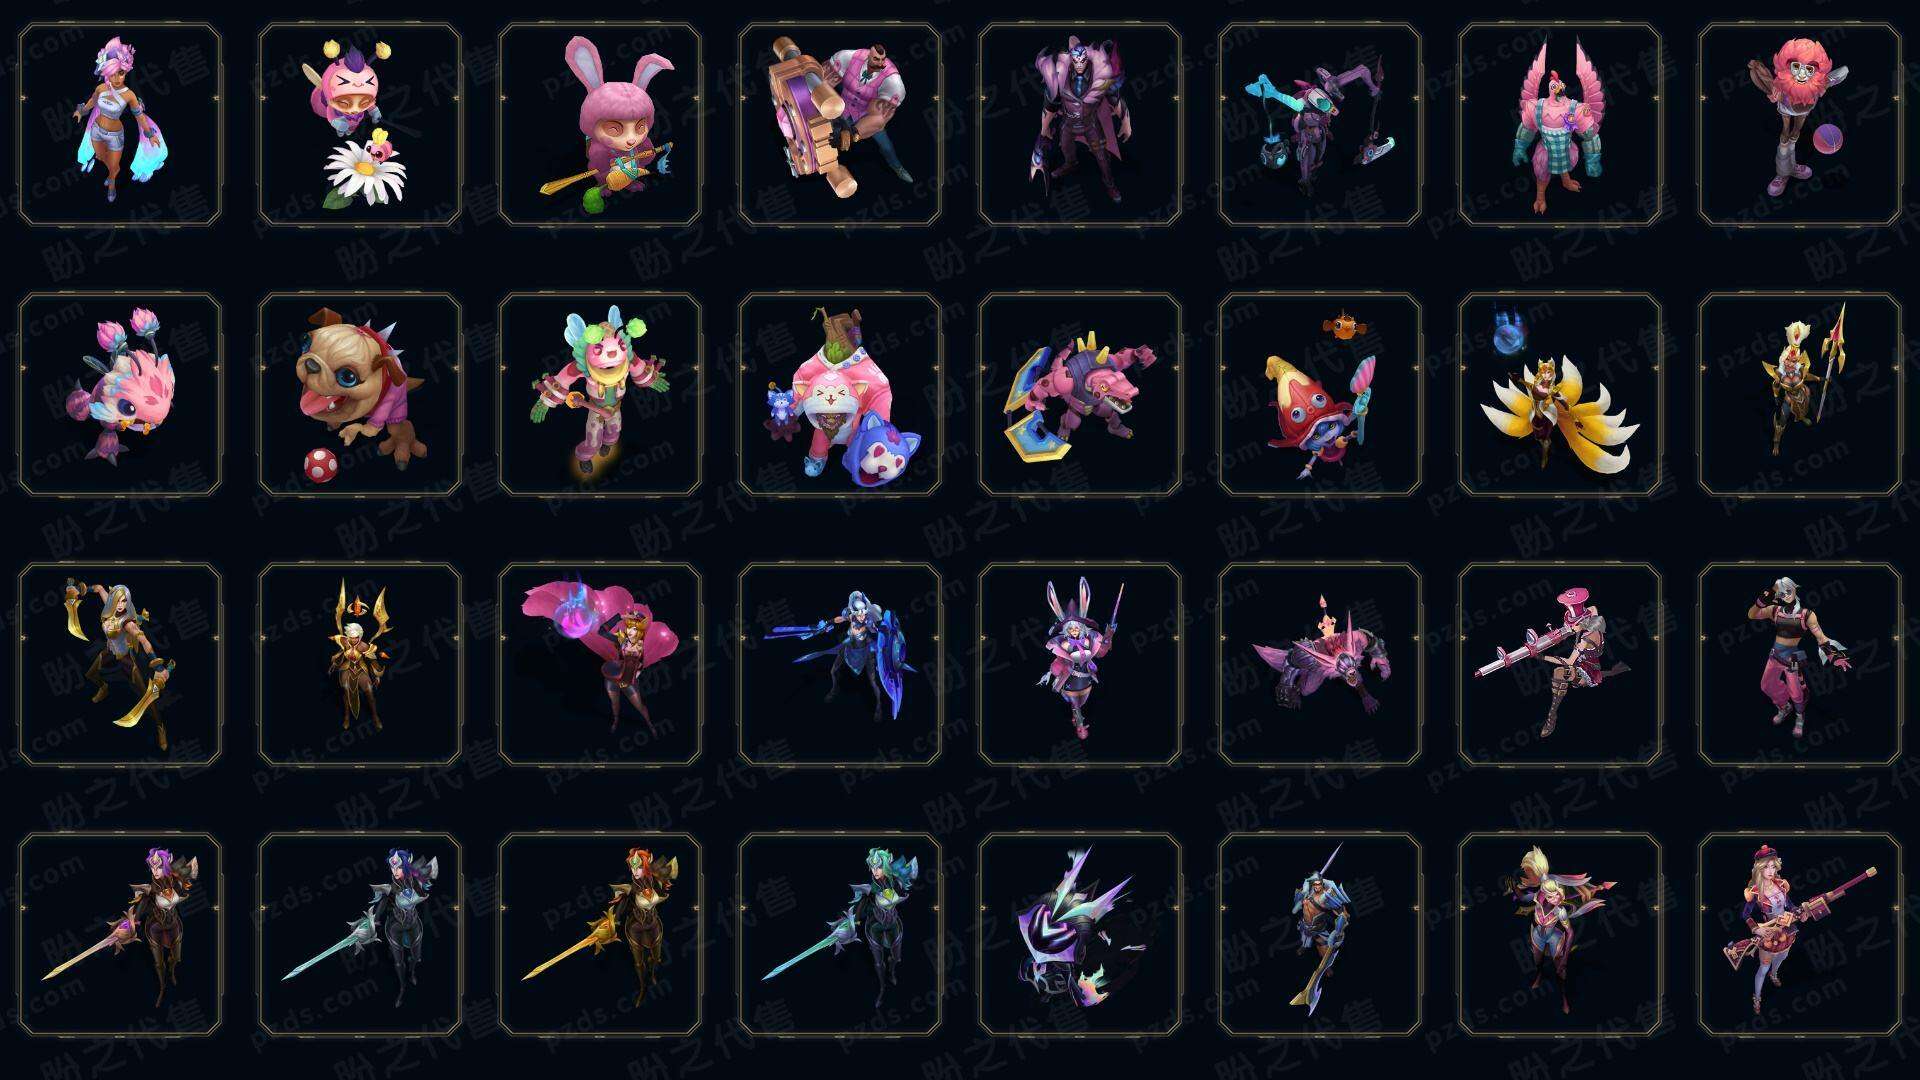Choose the purple-haired golden sword knight

(120, 935)
